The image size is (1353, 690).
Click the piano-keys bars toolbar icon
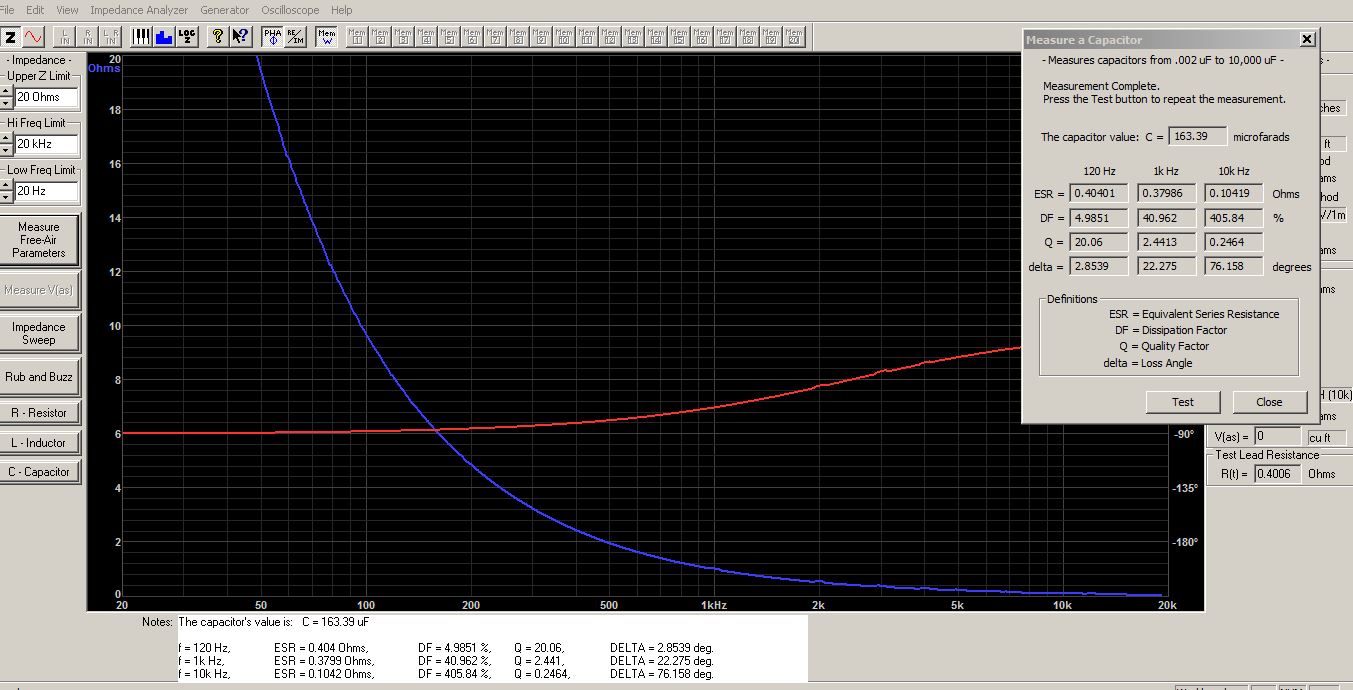[x=141, y=37]
